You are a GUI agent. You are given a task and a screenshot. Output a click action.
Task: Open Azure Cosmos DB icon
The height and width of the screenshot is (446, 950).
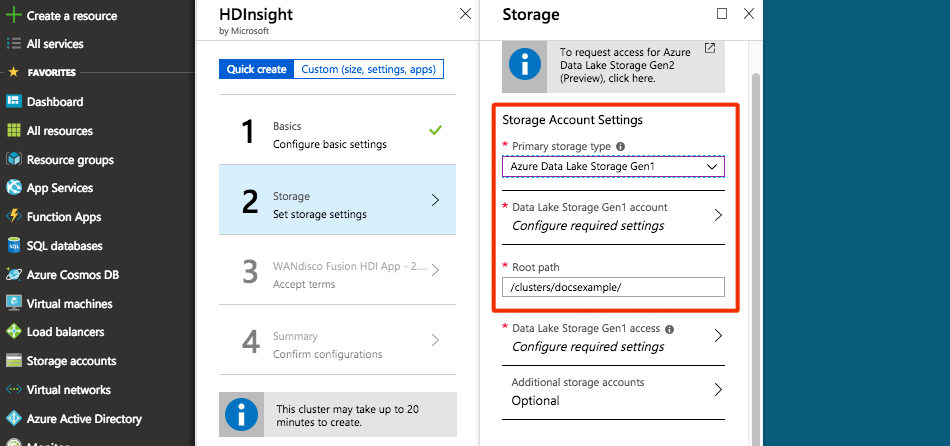(x=14, y=275)
